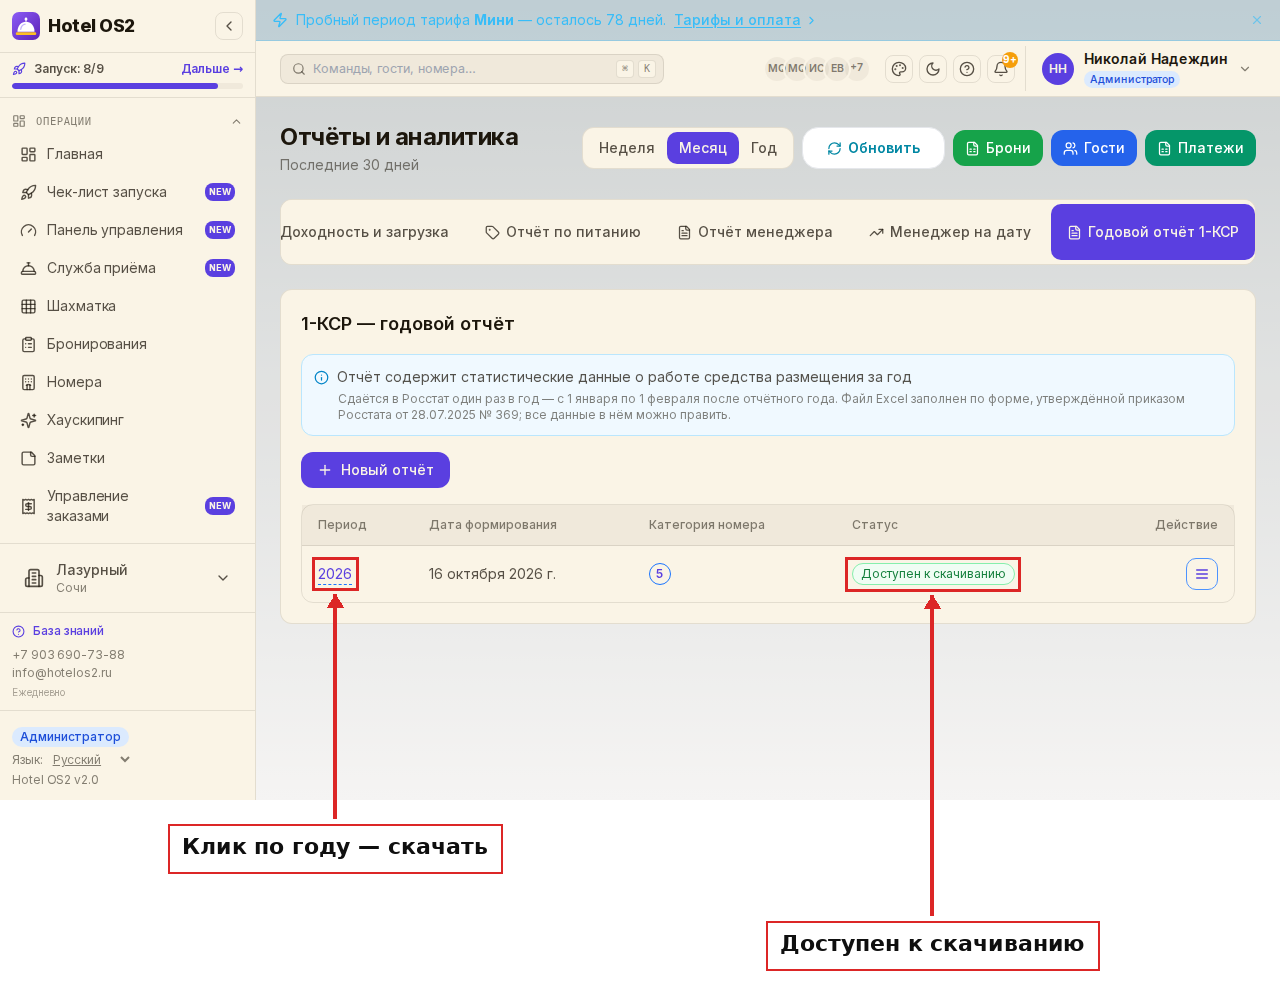1280x994 pixels.
Task: Open the theme palette icon
Action: (899, 69)
